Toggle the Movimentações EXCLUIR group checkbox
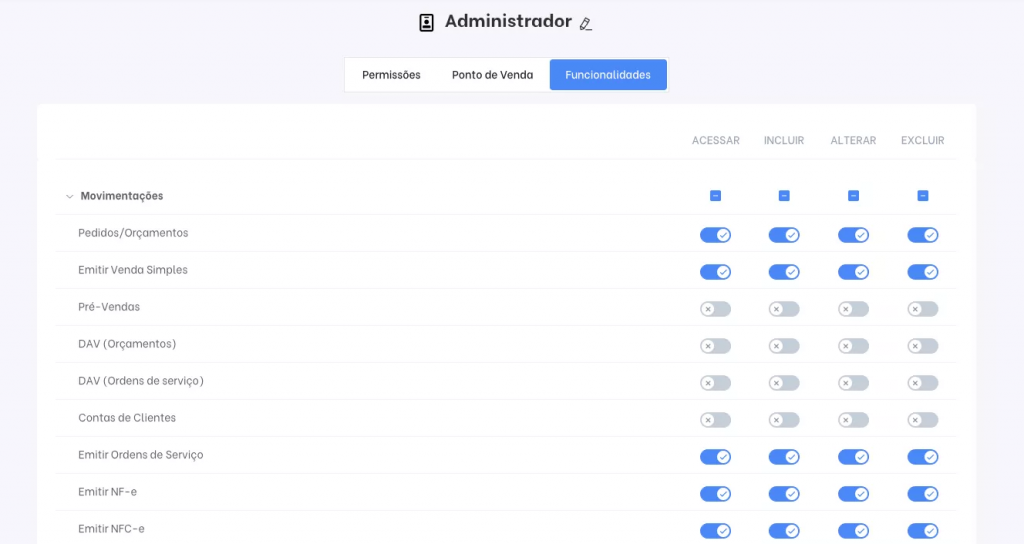Image resolution: width=1024 pixels, height=544 pixels. (x=922, y=196)
